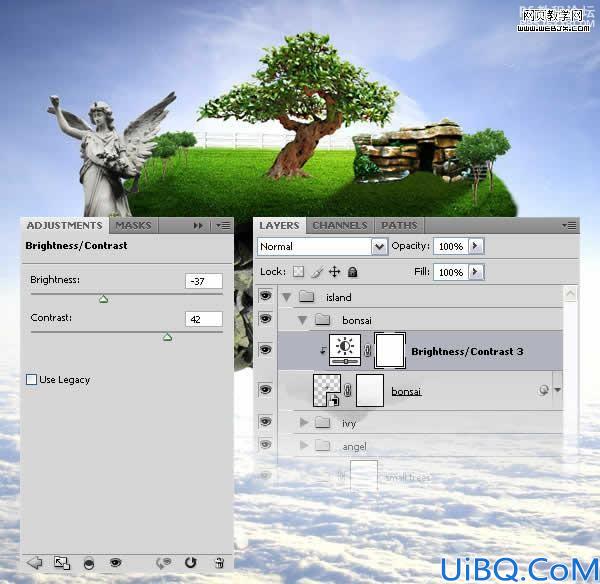Toggle adjustment layer visibility eye in Adjustments panel
Screen dimensions: 600x584
pos(116,563)
